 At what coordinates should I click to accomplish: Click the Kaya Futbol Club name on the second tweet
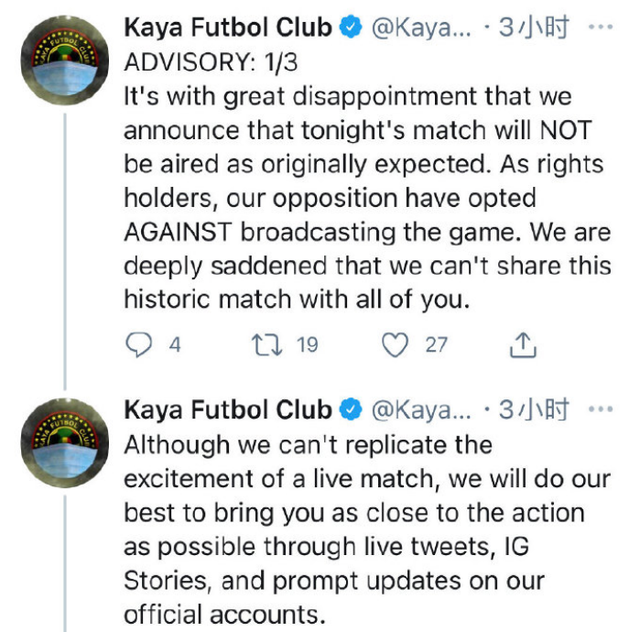click(228, 410)
